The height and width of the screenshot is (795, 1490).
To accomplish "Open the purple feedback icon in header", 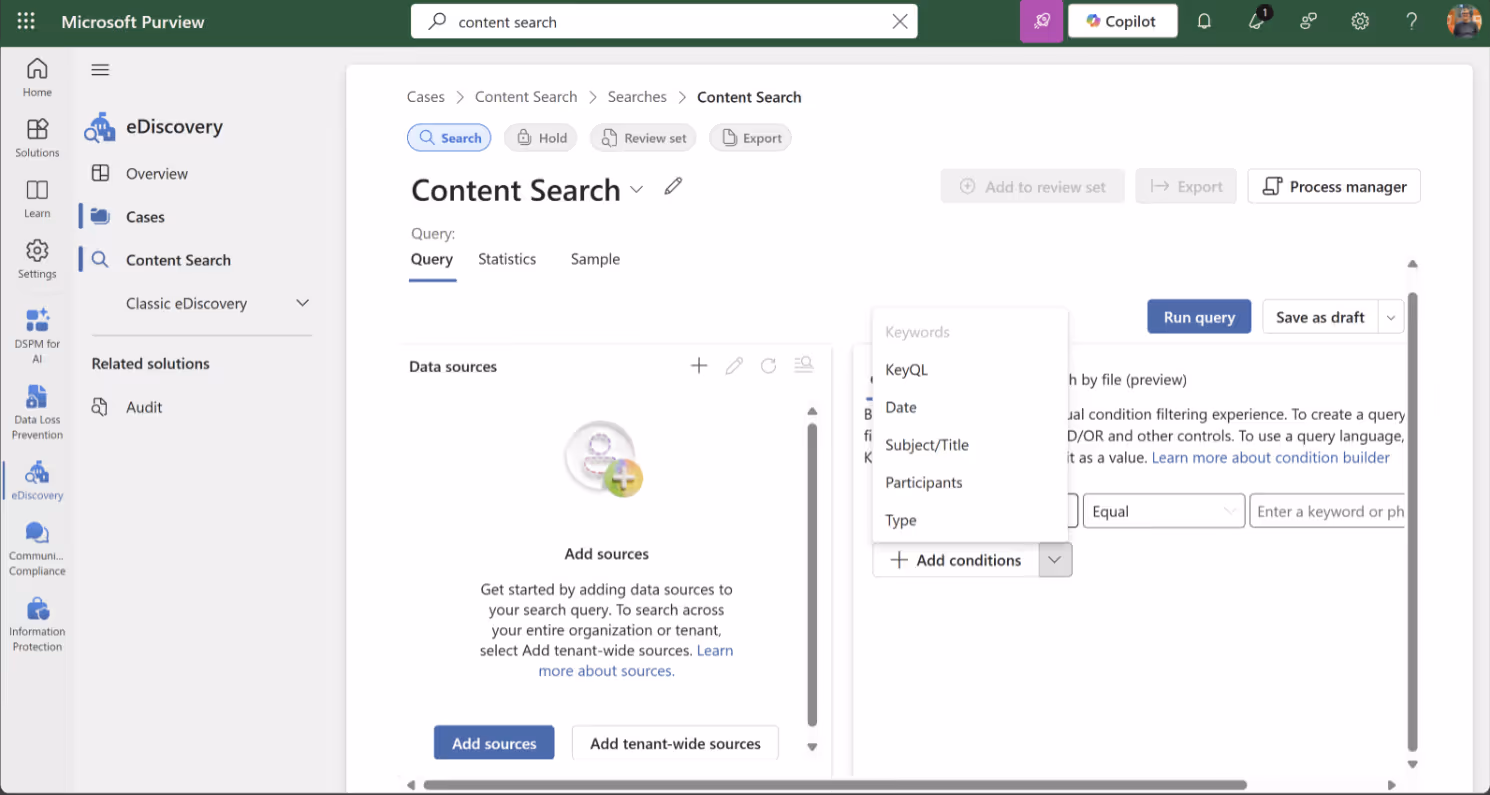I will pos(1041,21).
